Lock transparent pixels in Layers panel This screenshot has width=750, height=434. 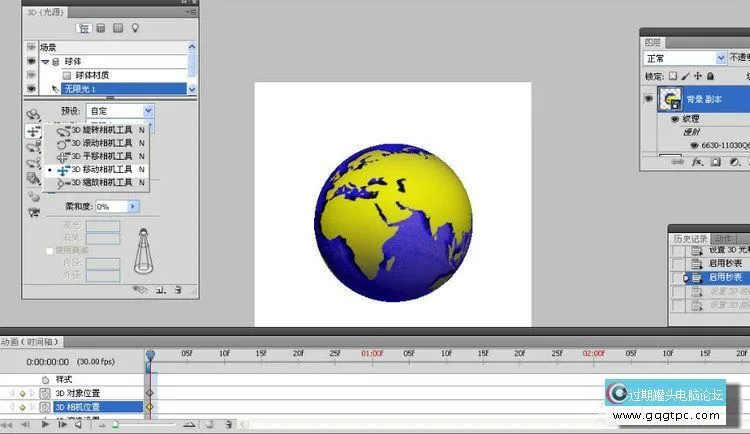[673, 76]
